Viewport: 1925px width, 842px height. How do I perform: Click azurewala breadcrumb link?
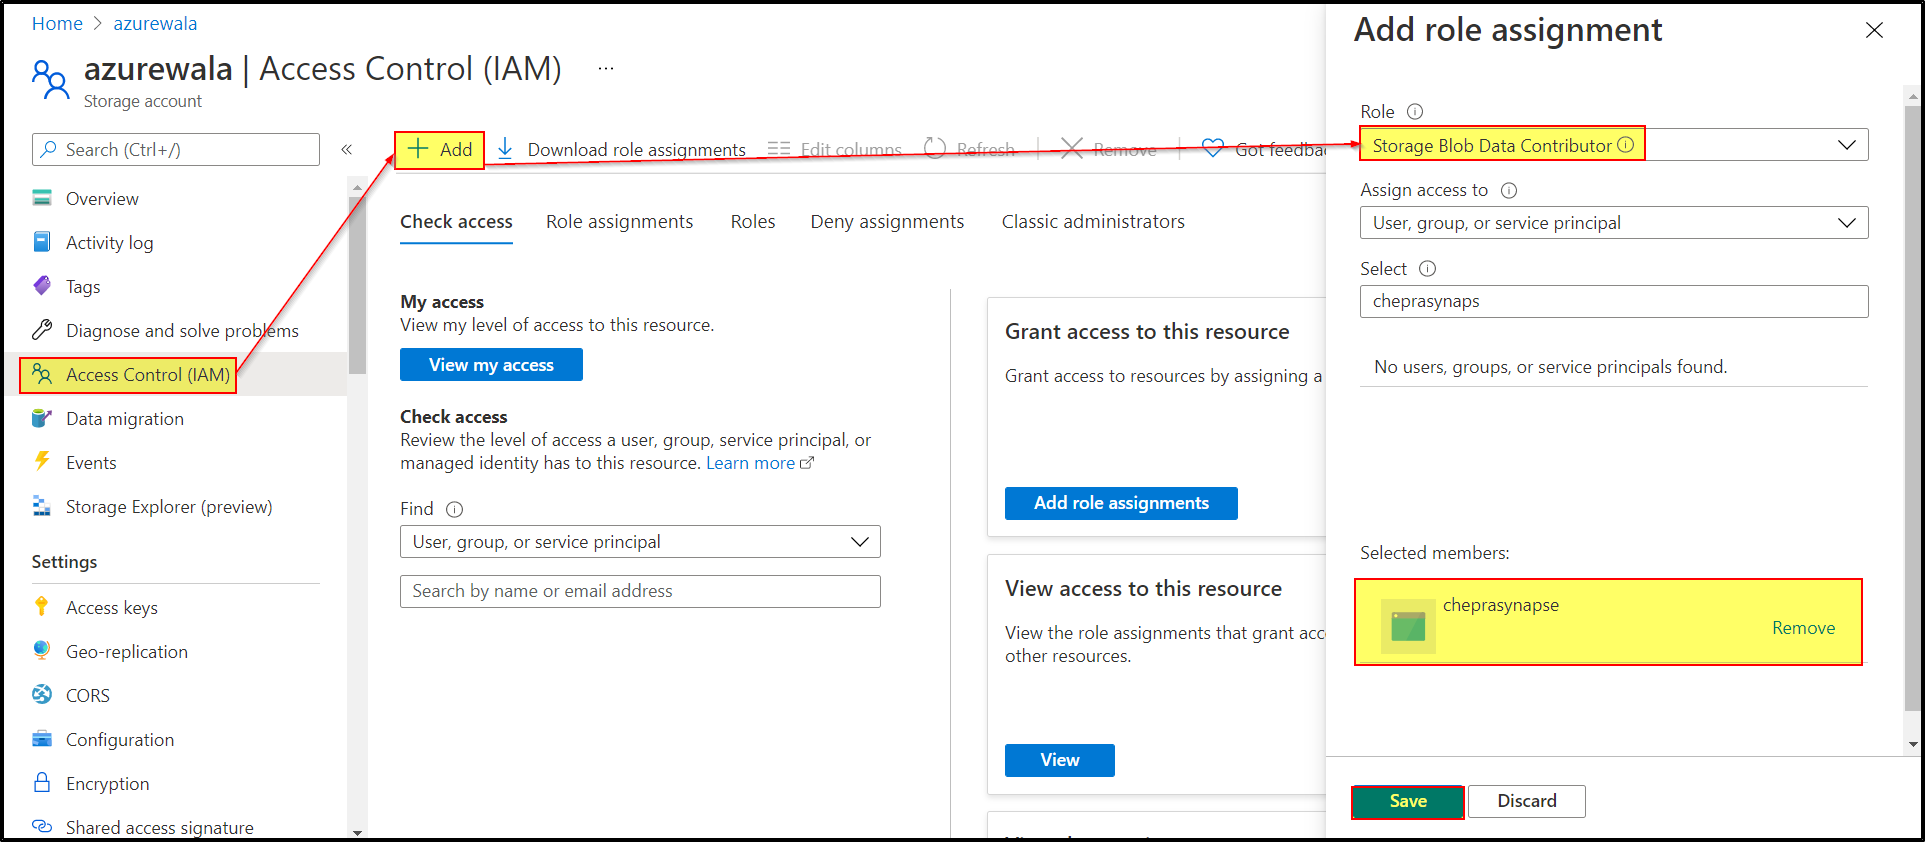(x=155, y=23)
